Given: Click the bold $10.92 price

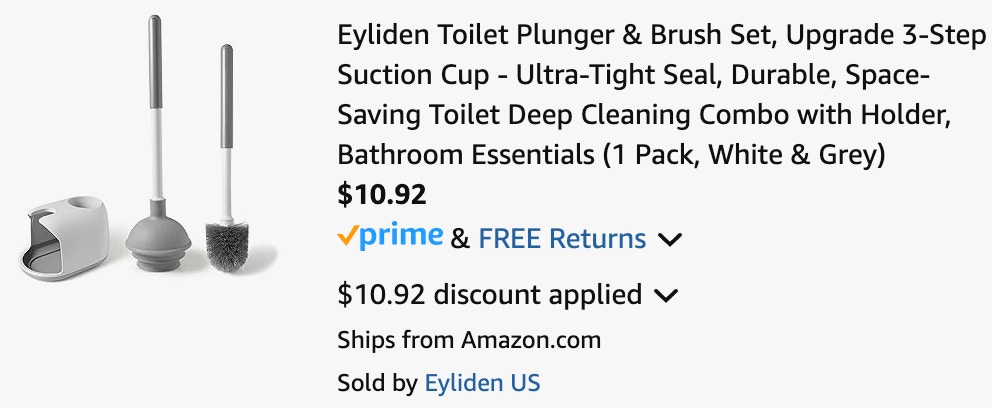Looking at the screenshot, I should pos(382,193).
